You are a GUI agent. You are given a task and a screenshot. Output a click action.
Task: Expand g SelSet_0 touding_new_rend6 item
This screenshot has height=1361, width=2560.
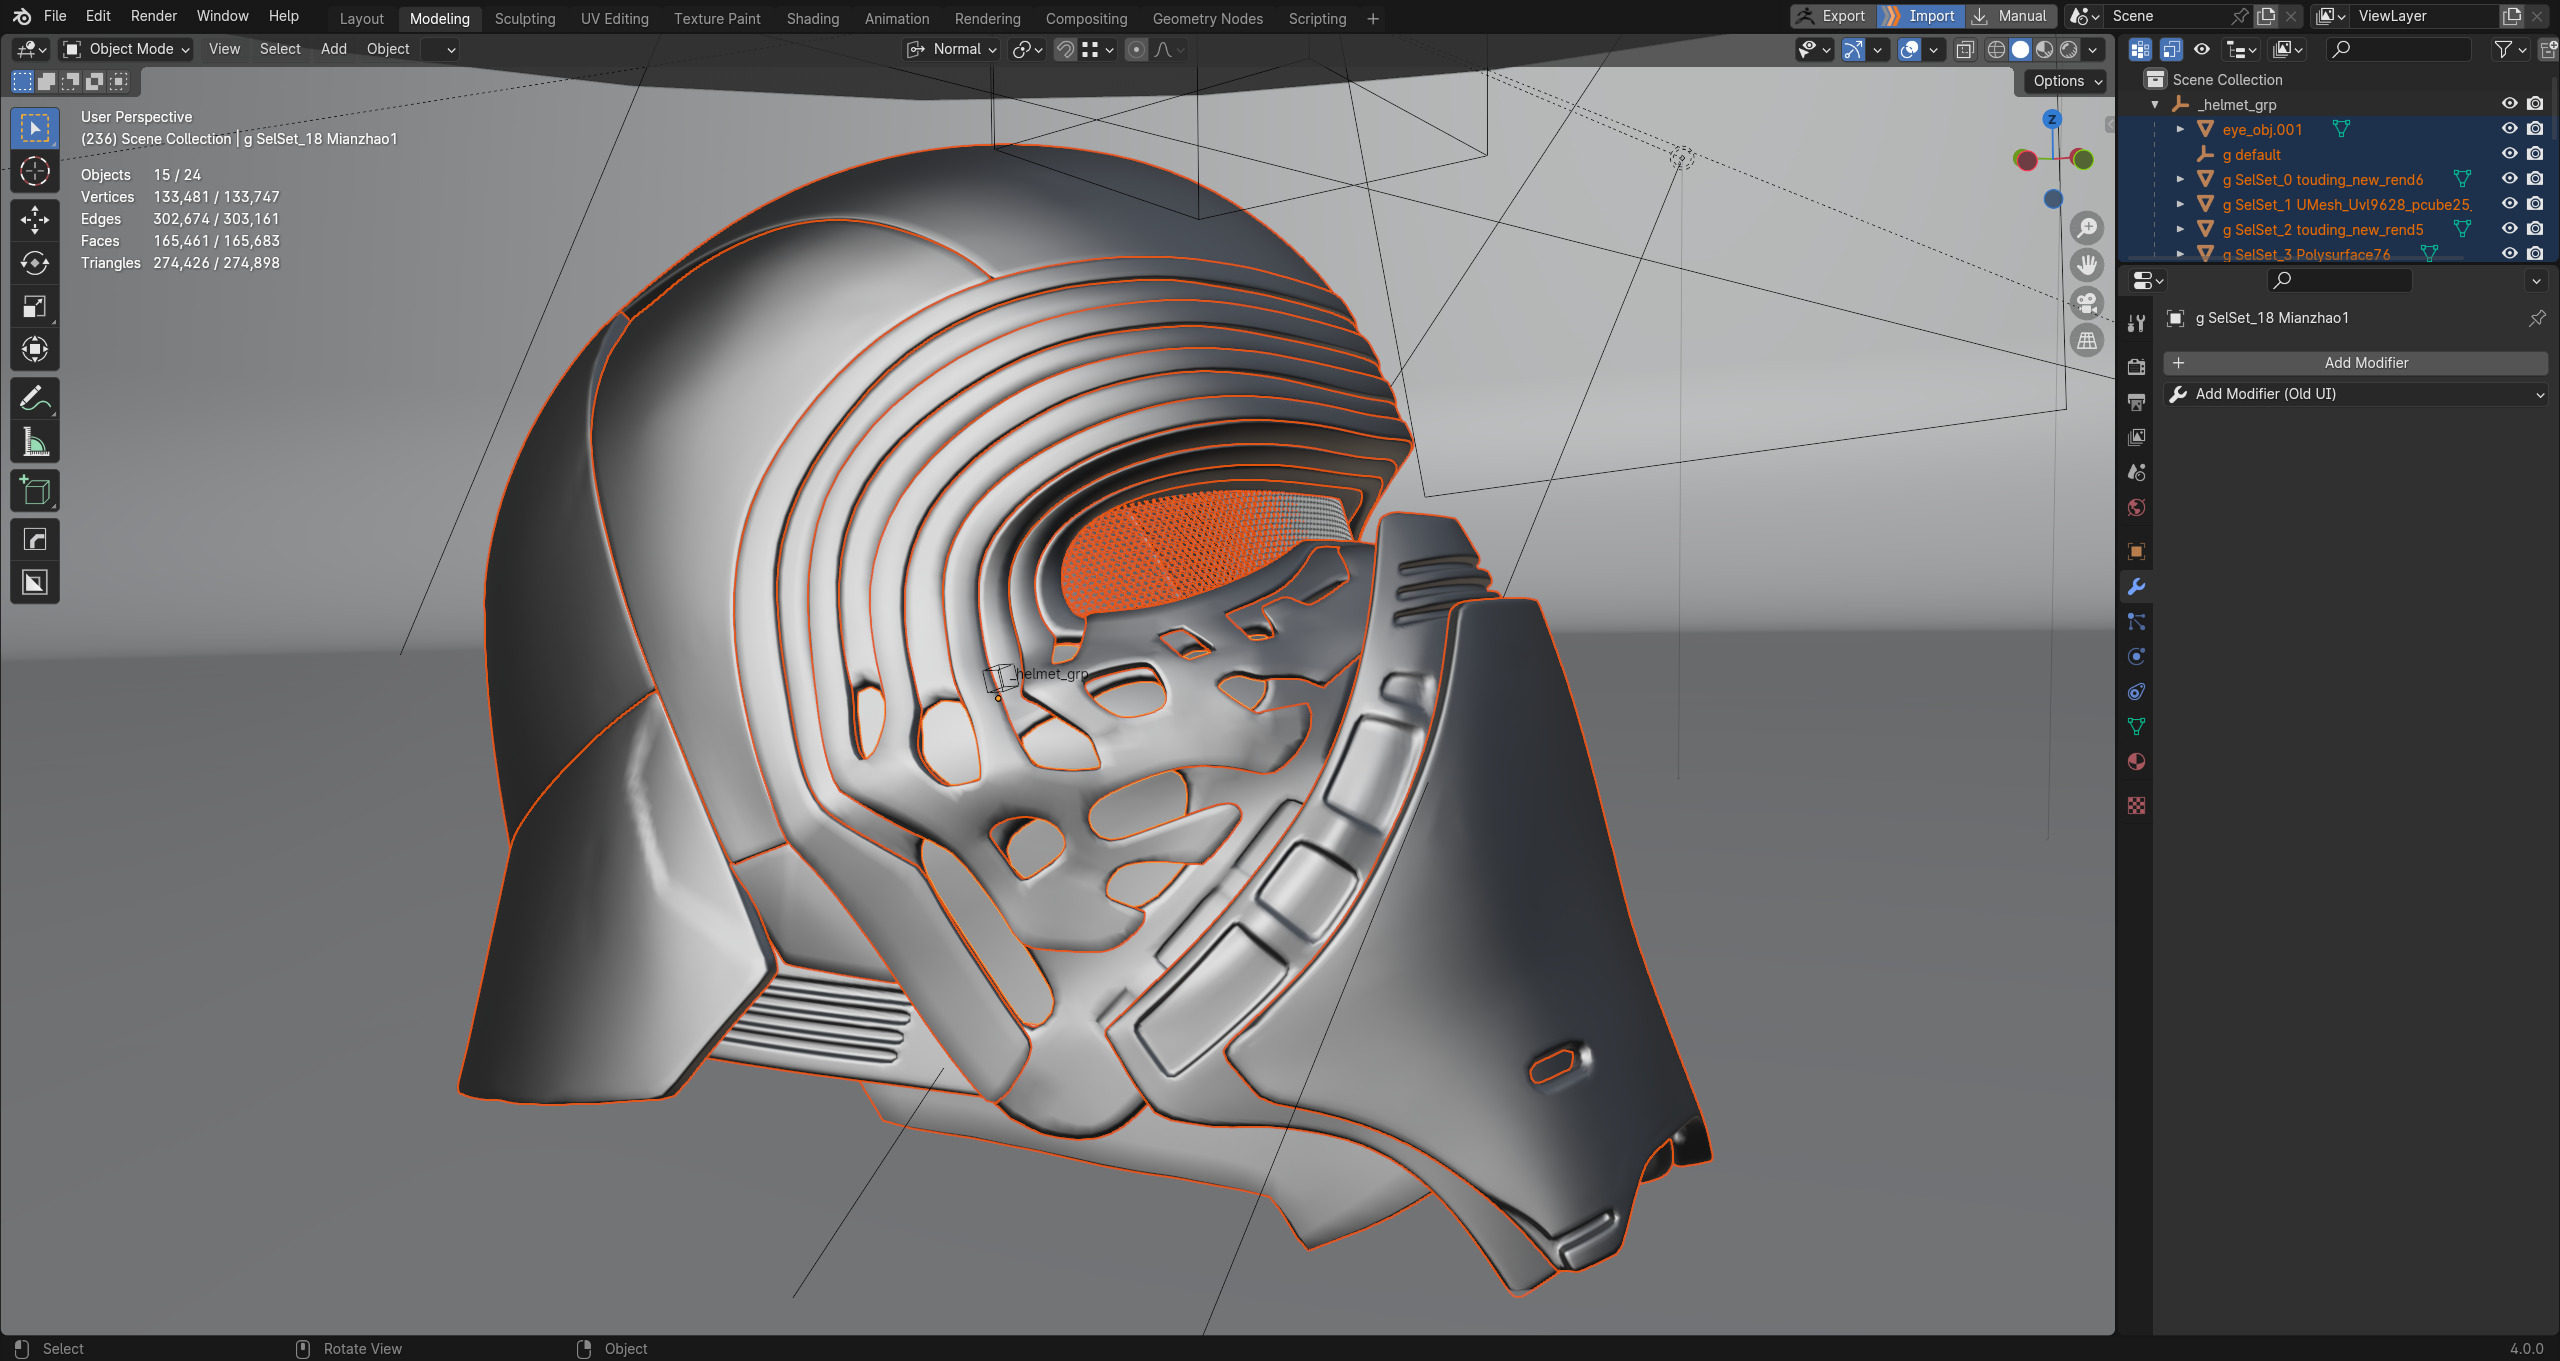click(2181, 179)
